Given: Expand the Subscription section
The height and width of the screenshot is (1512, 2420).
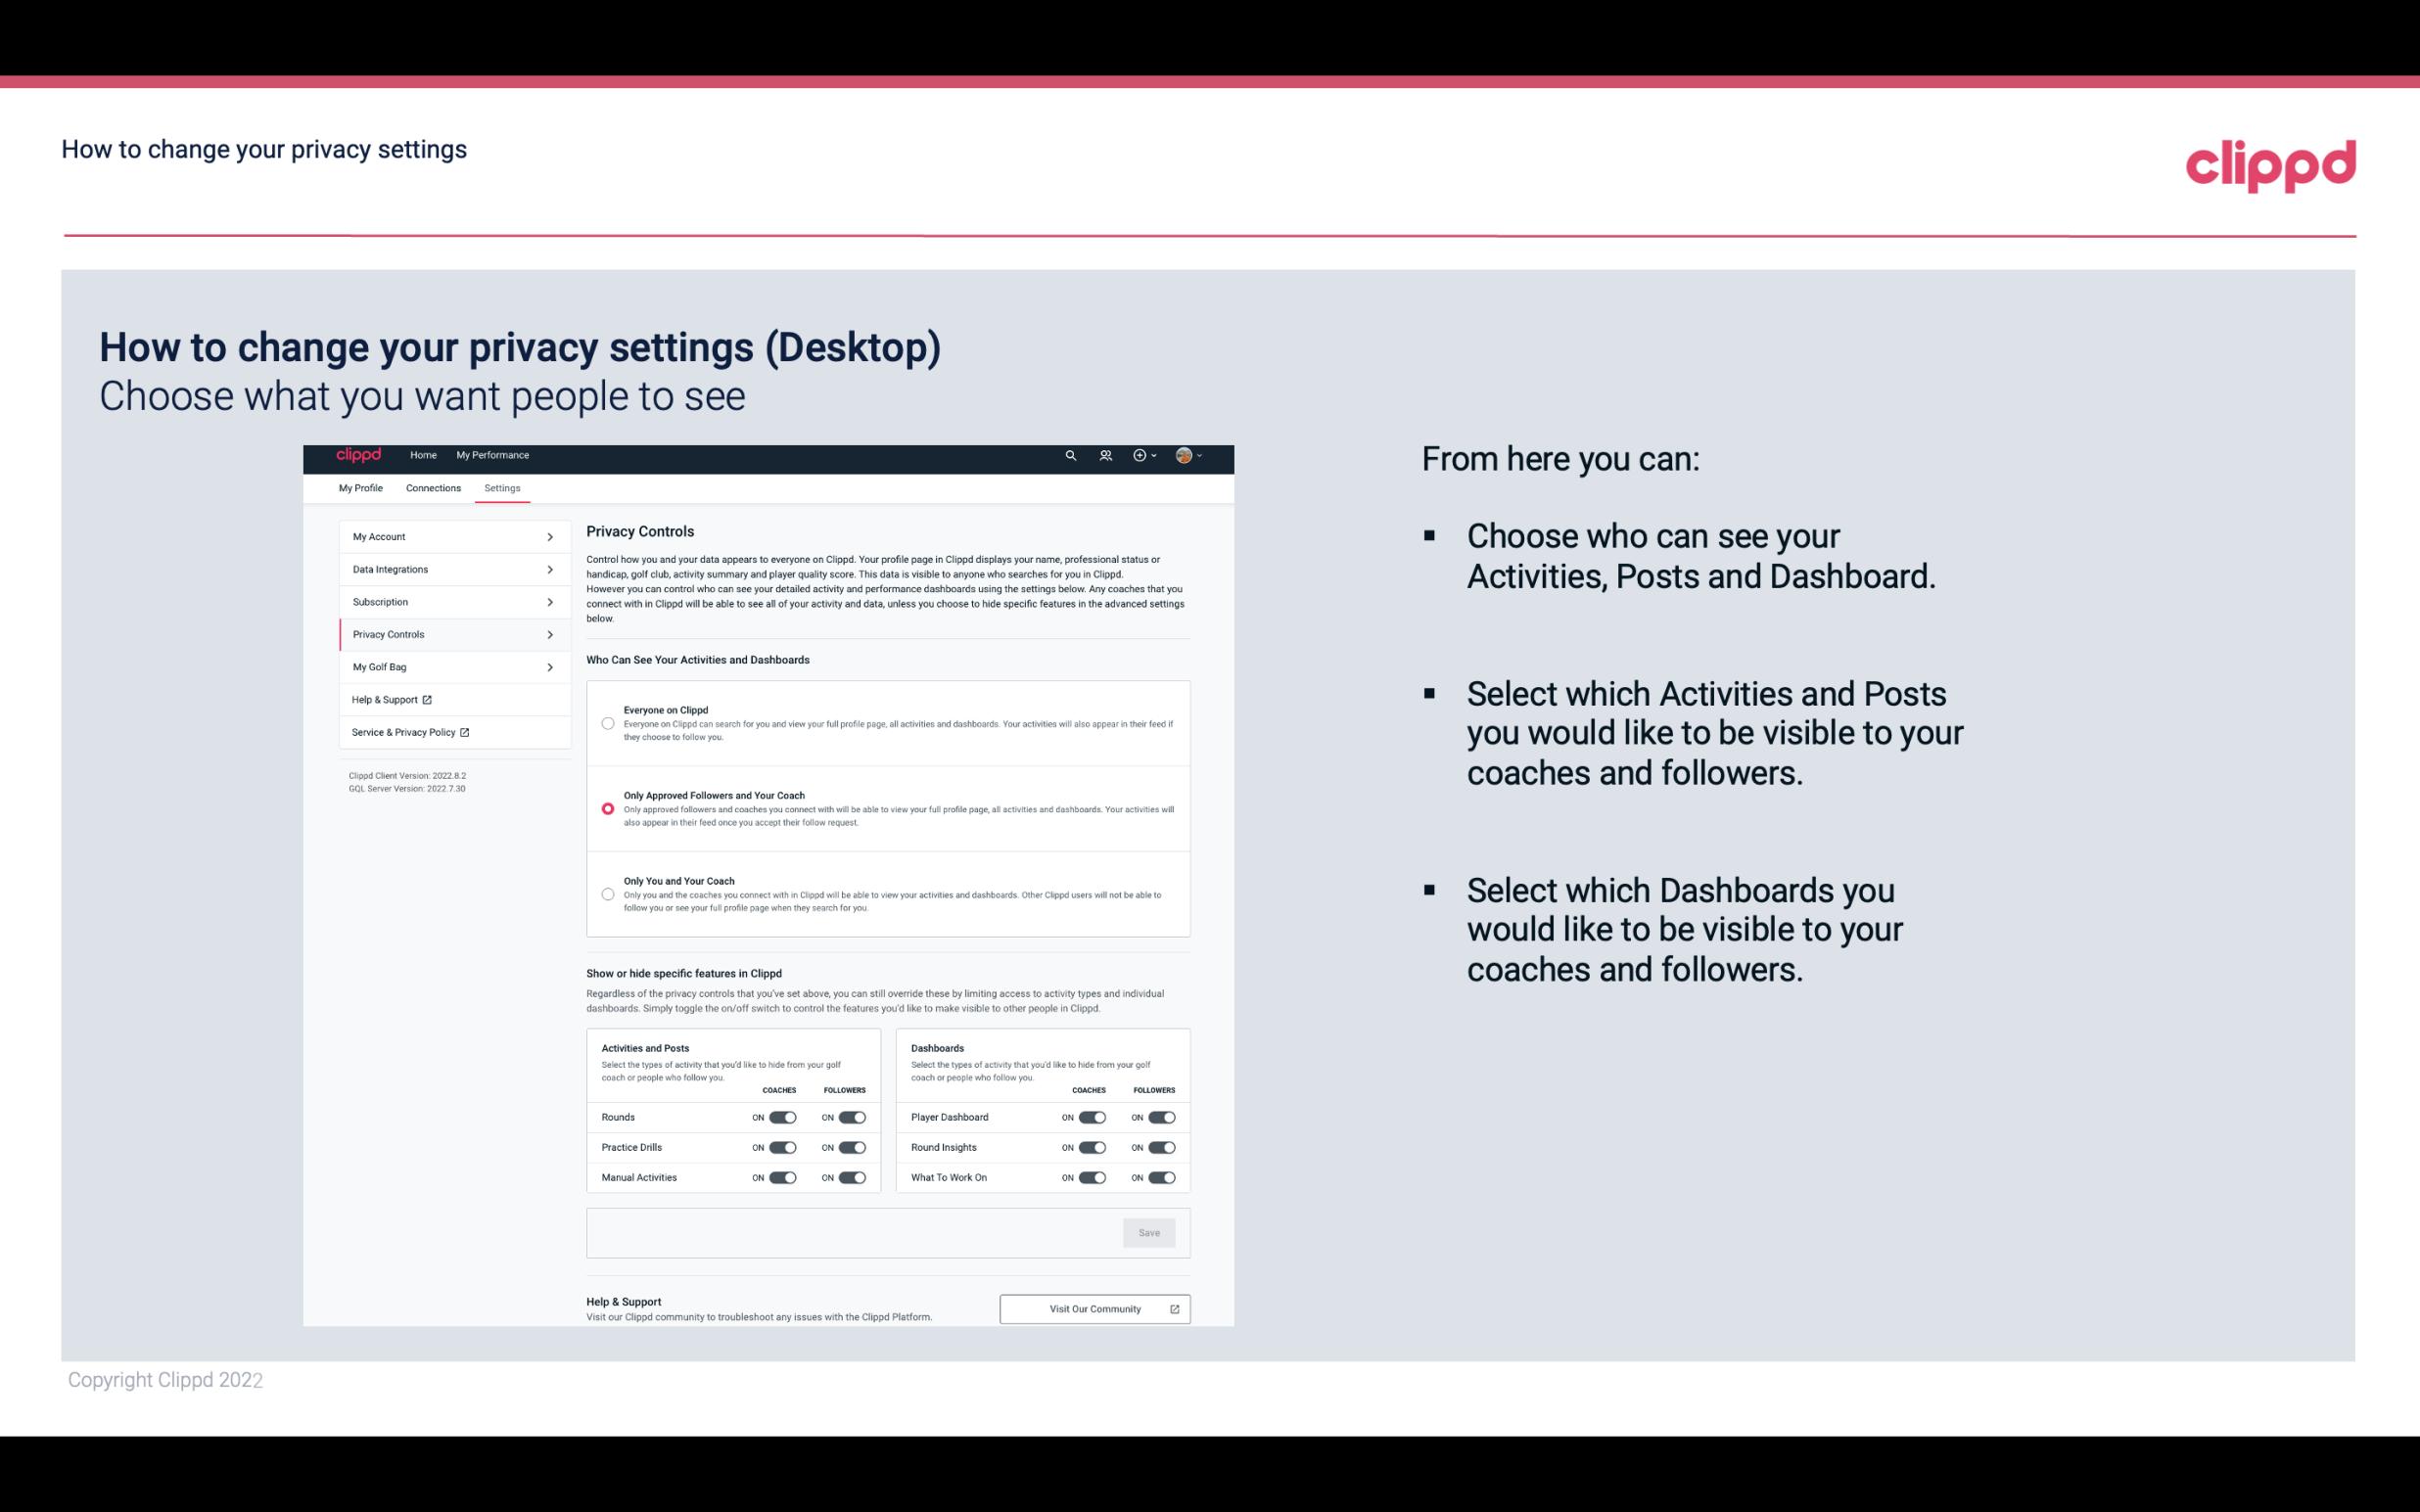Looking at the screenshot, I should tap(444, 601).
